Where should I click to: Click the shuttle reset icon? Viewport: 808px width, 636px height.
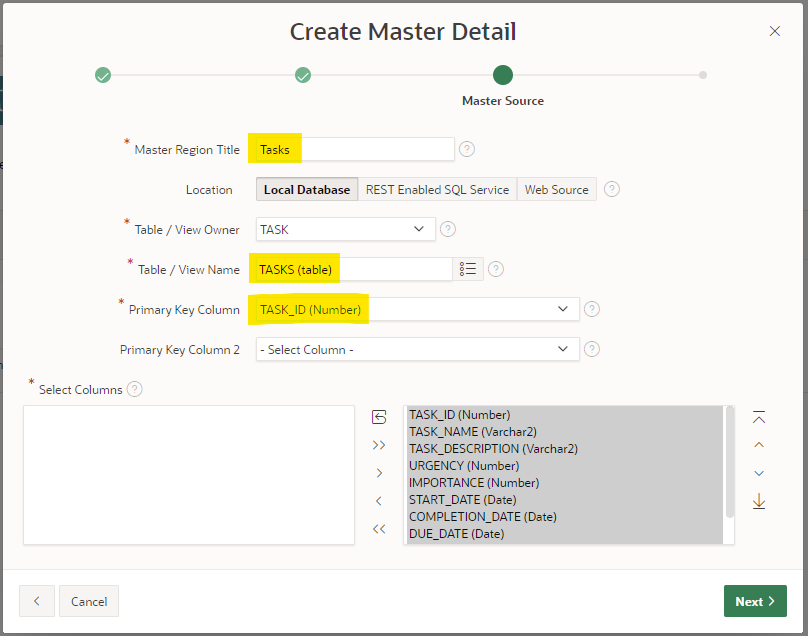379,417
